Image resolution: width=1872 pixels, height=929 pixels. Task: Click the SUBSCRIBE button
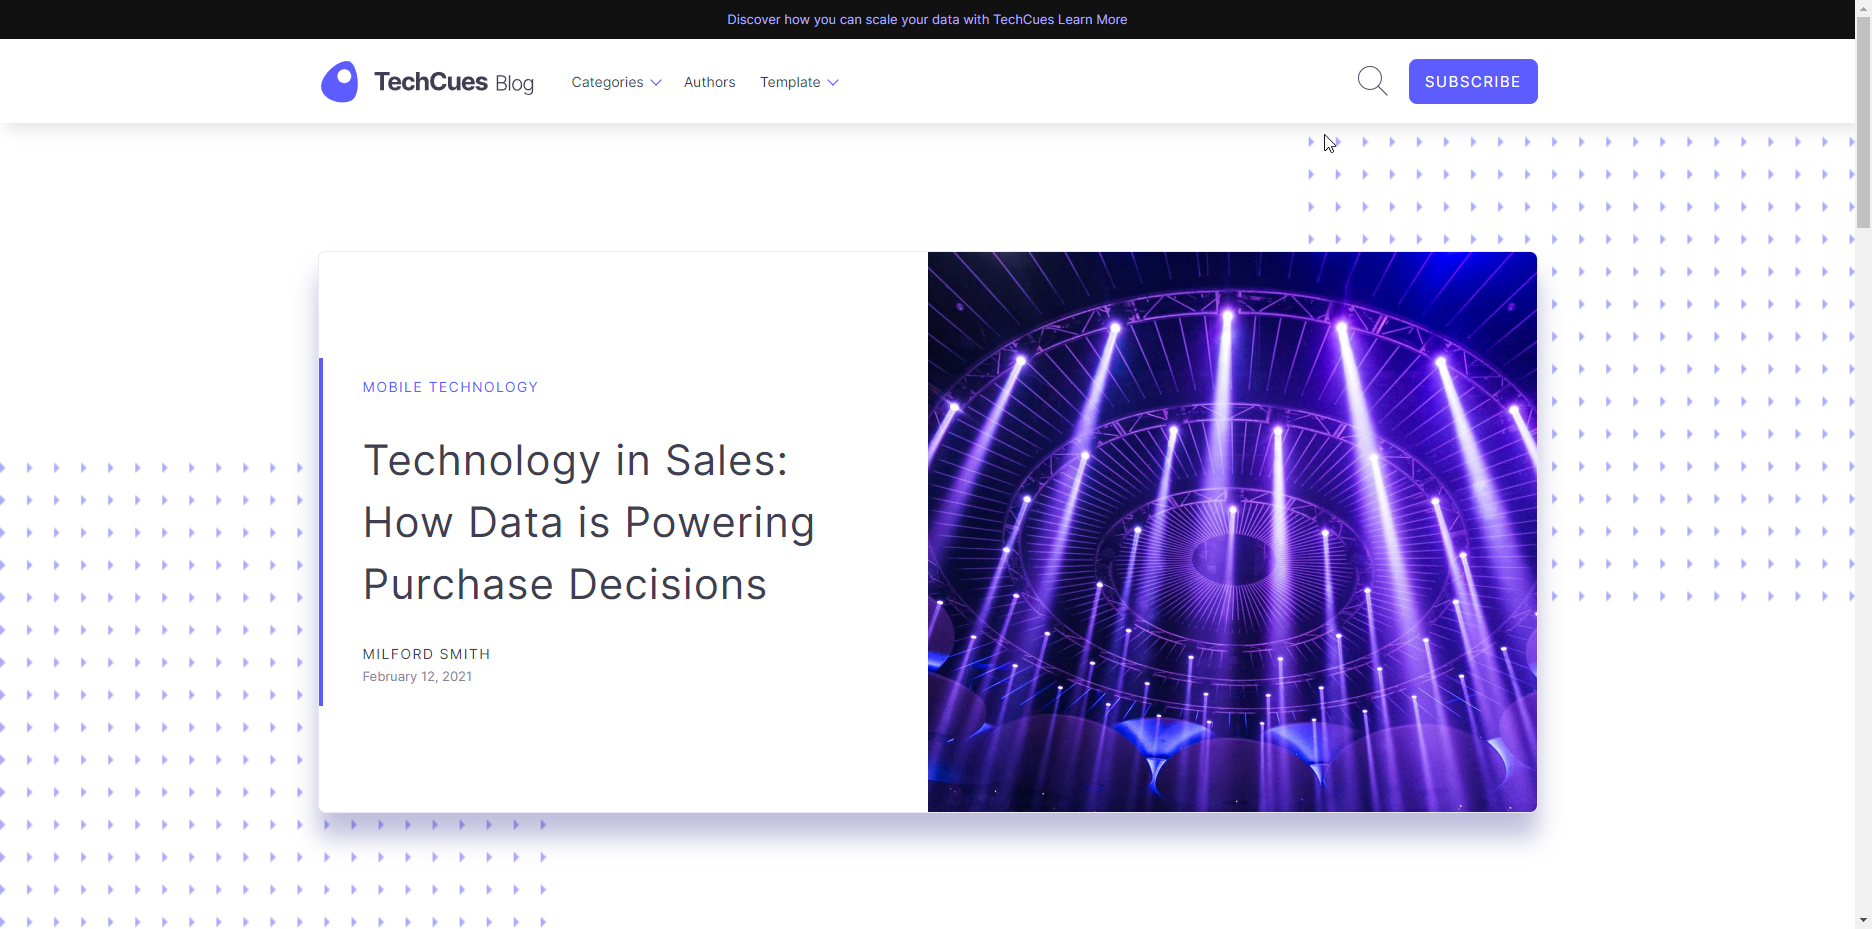click(1473, 81)
